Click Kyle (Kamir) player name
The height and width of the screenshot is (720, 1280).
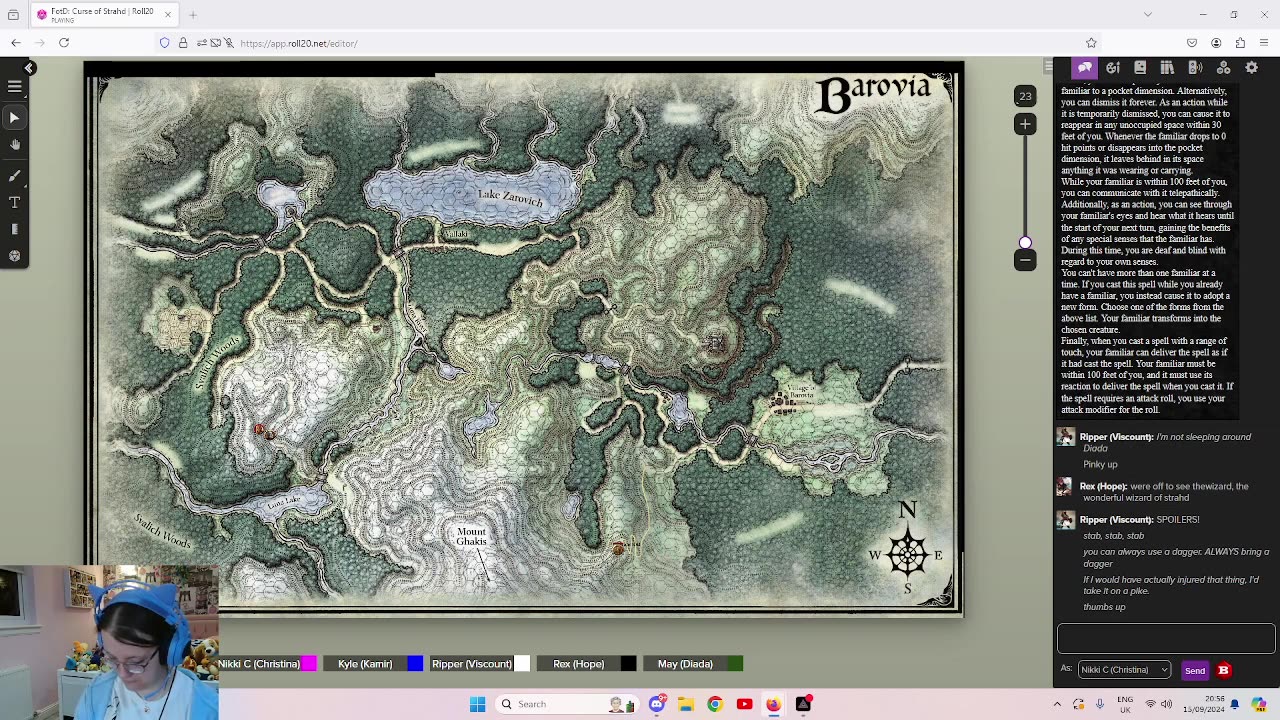click(x=365, y=664)
